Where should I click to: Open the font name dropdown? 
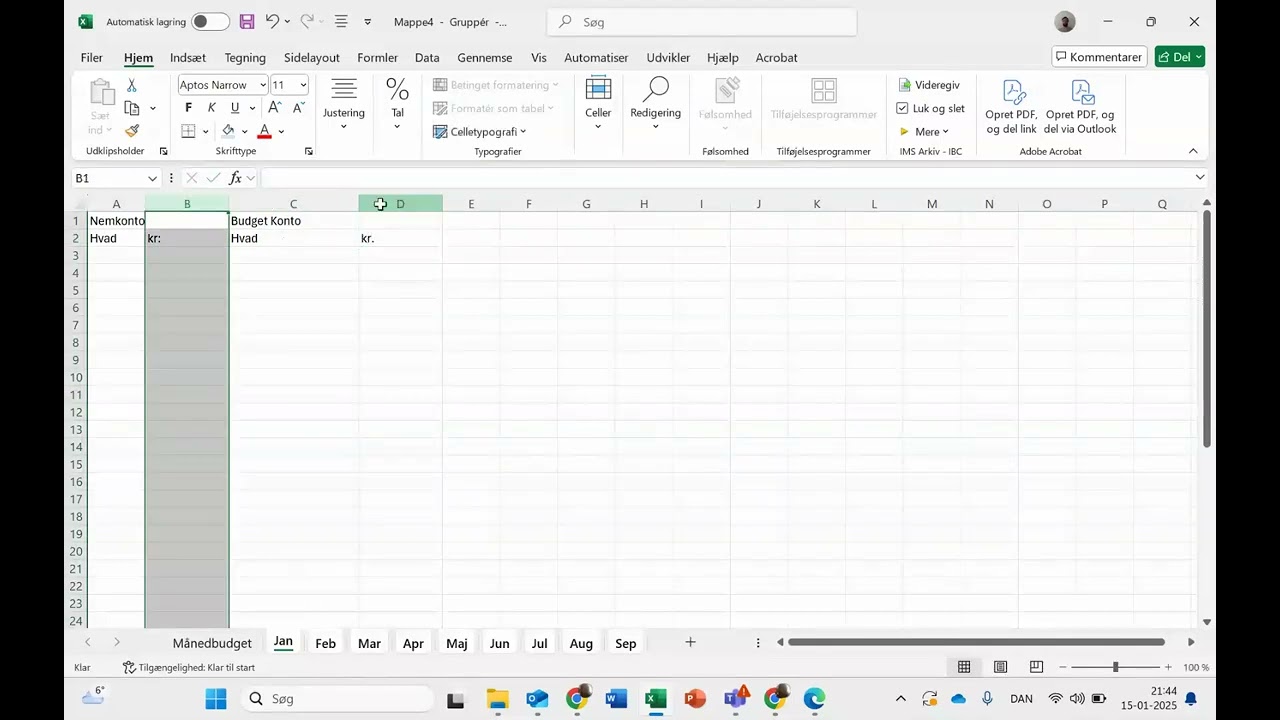pos(263,85)
